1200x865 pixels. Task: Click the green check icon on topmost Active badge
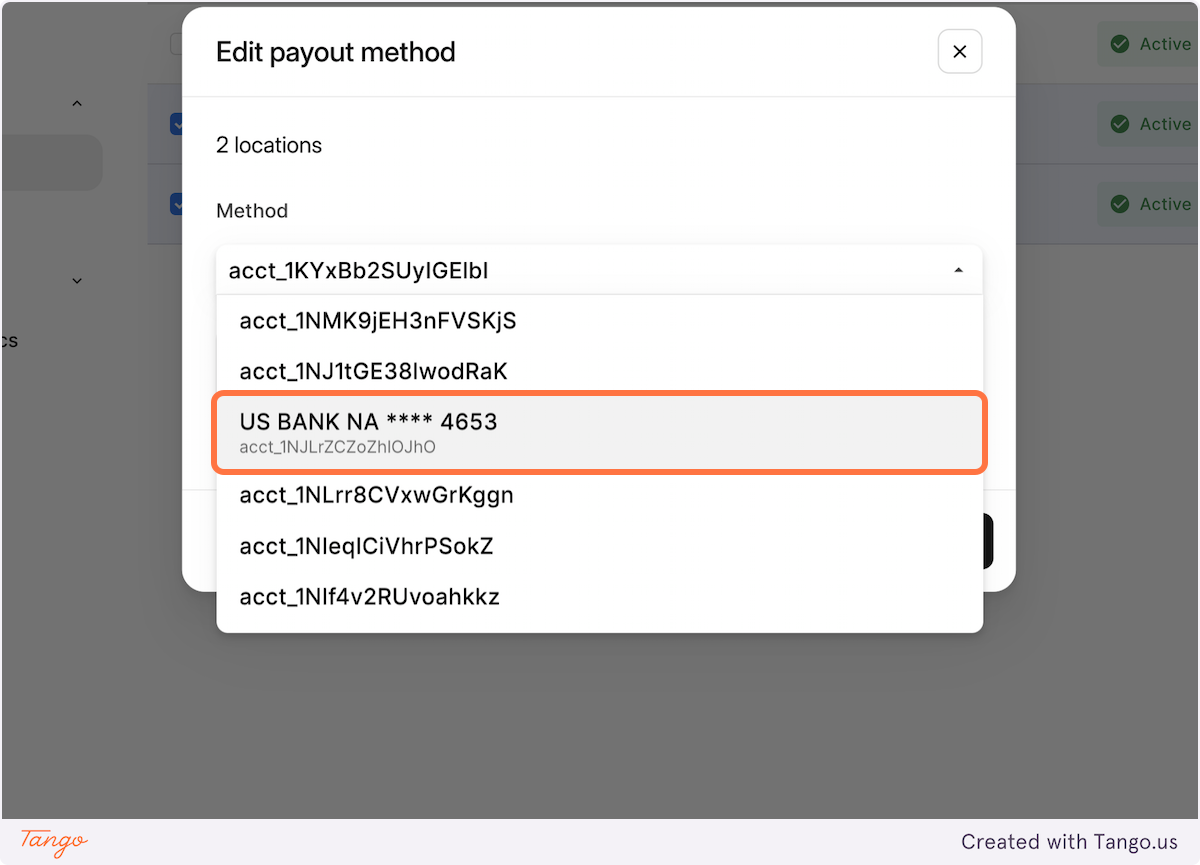coord(1120,44)
